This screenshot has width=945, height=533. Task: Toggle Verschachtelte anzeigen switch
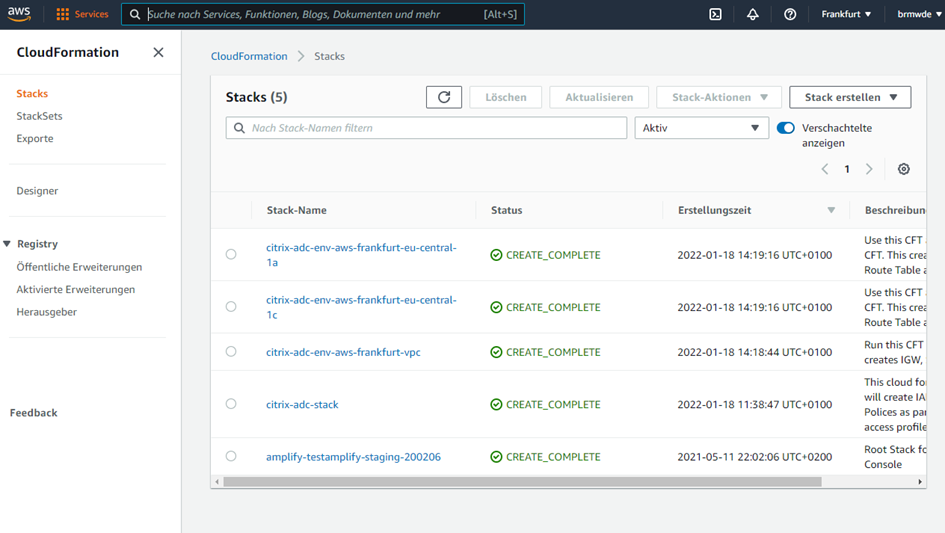click(x=786, y=128)
